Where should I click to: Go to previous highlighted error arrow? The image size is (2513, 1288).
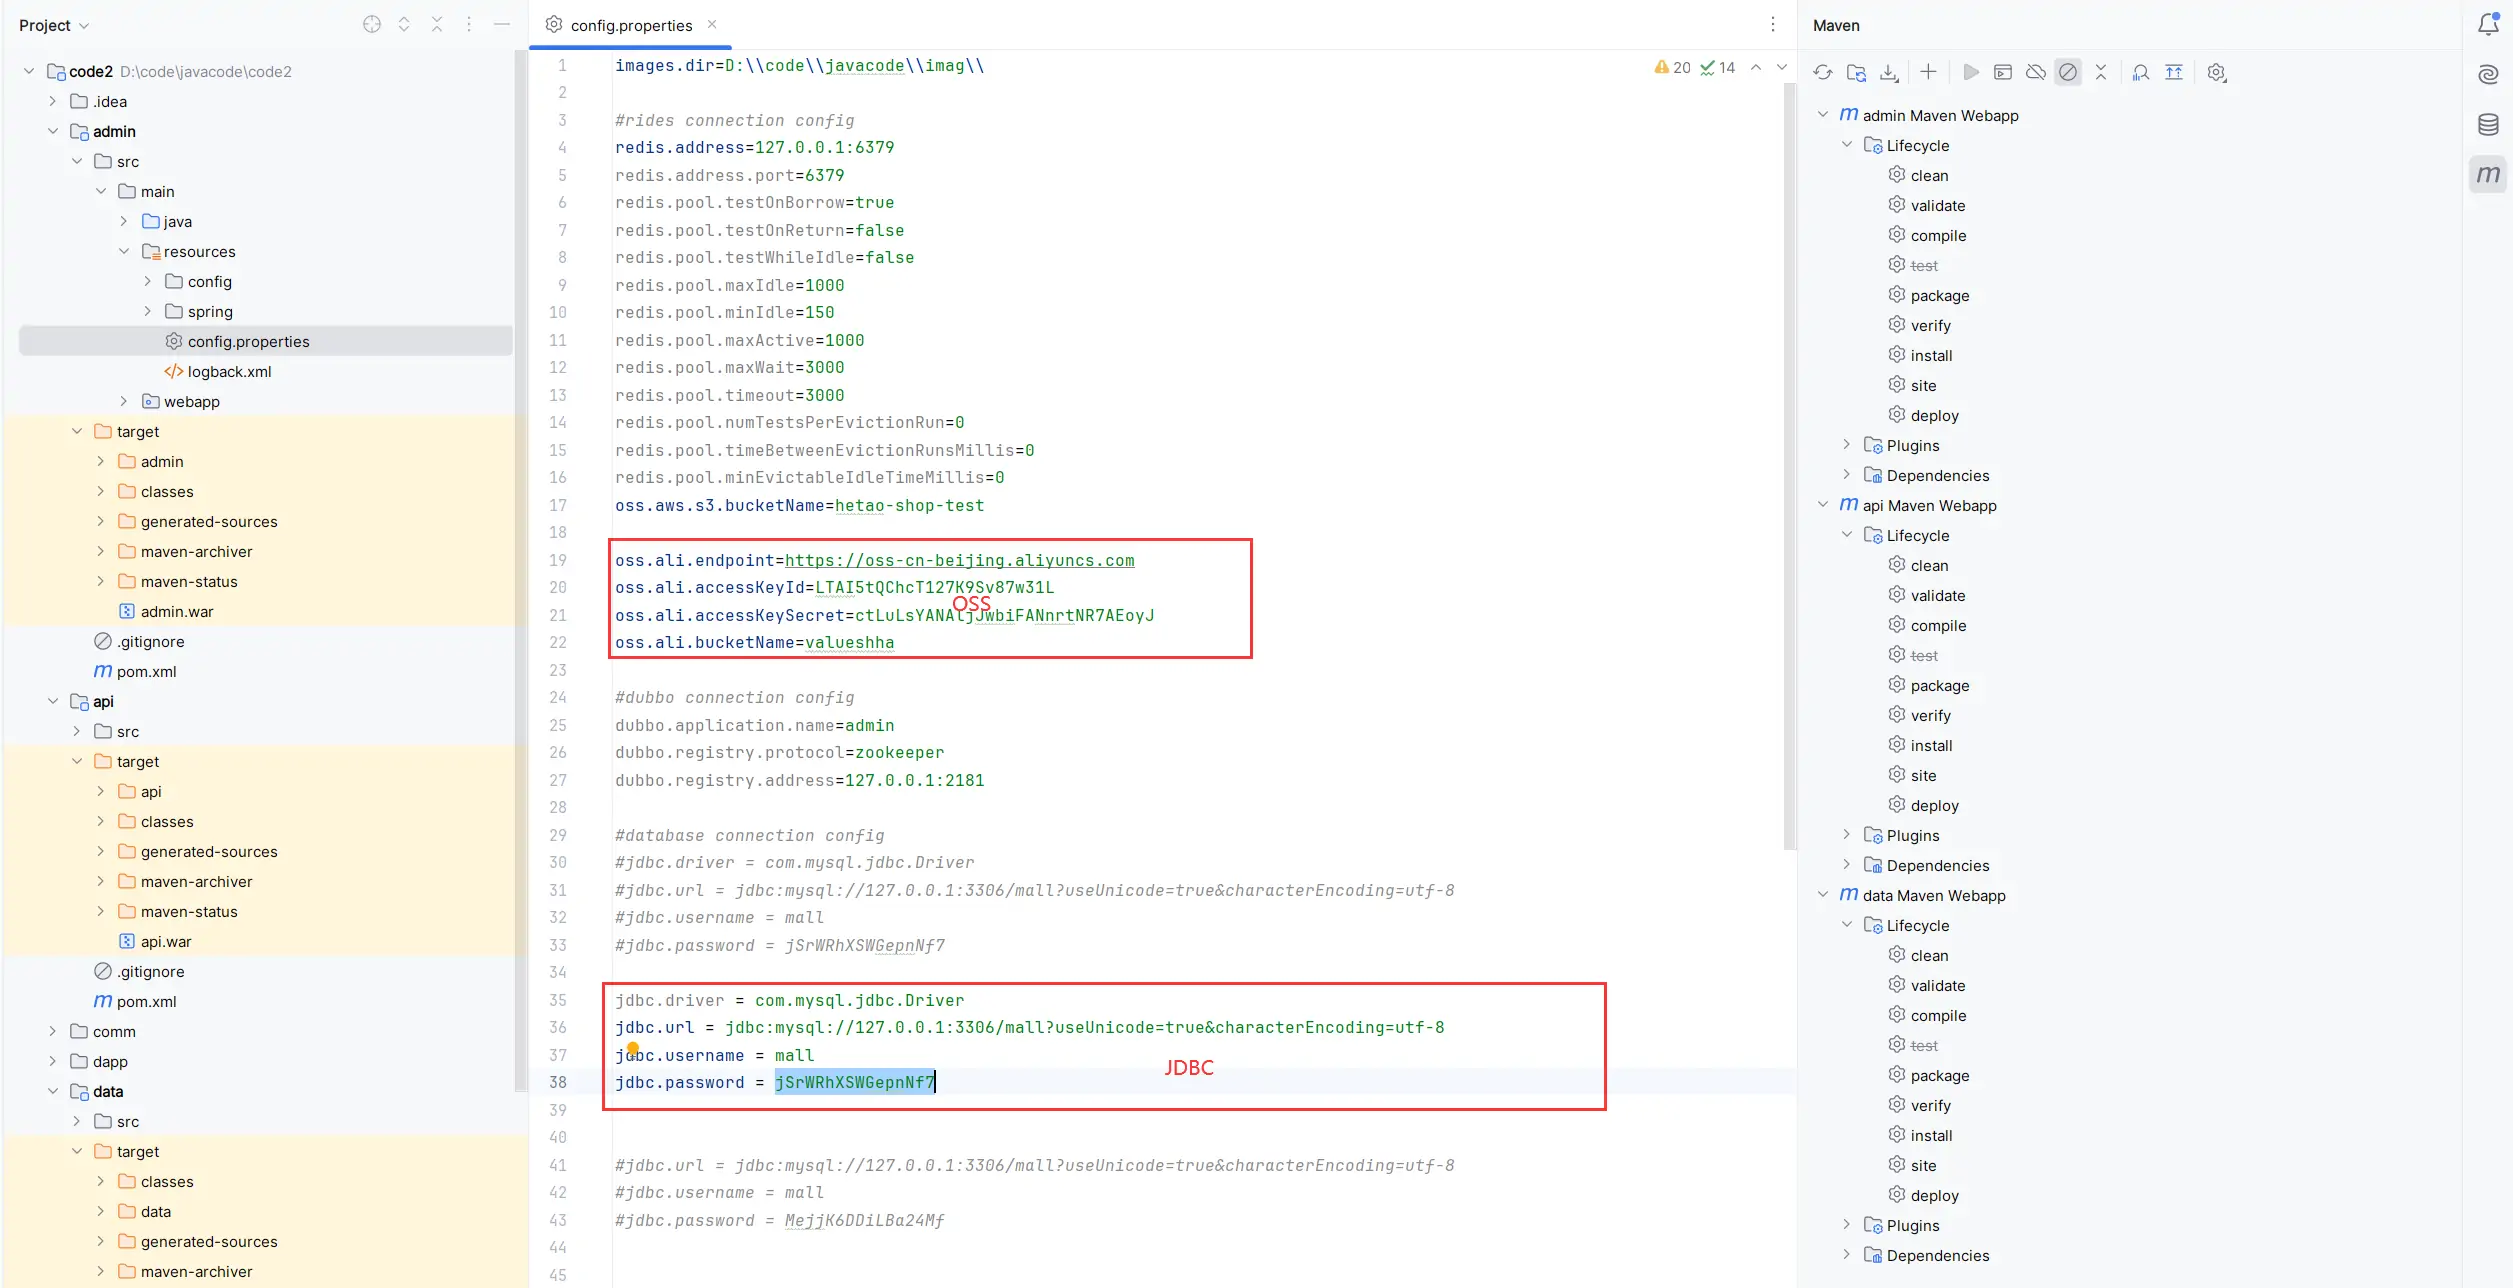[1756, 68]
